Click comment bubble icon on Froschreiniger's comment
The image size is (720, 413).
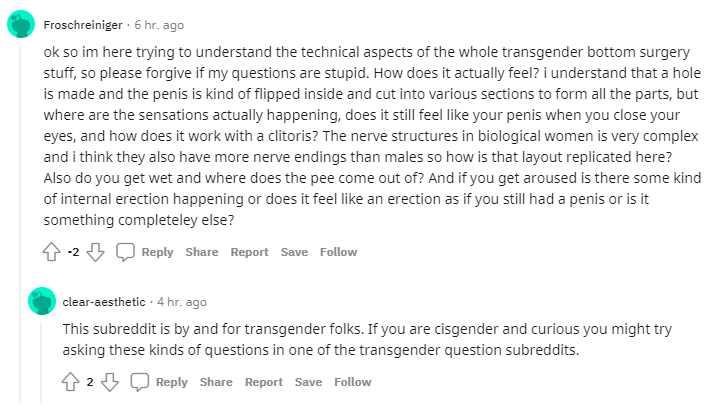tap(125, 252)
